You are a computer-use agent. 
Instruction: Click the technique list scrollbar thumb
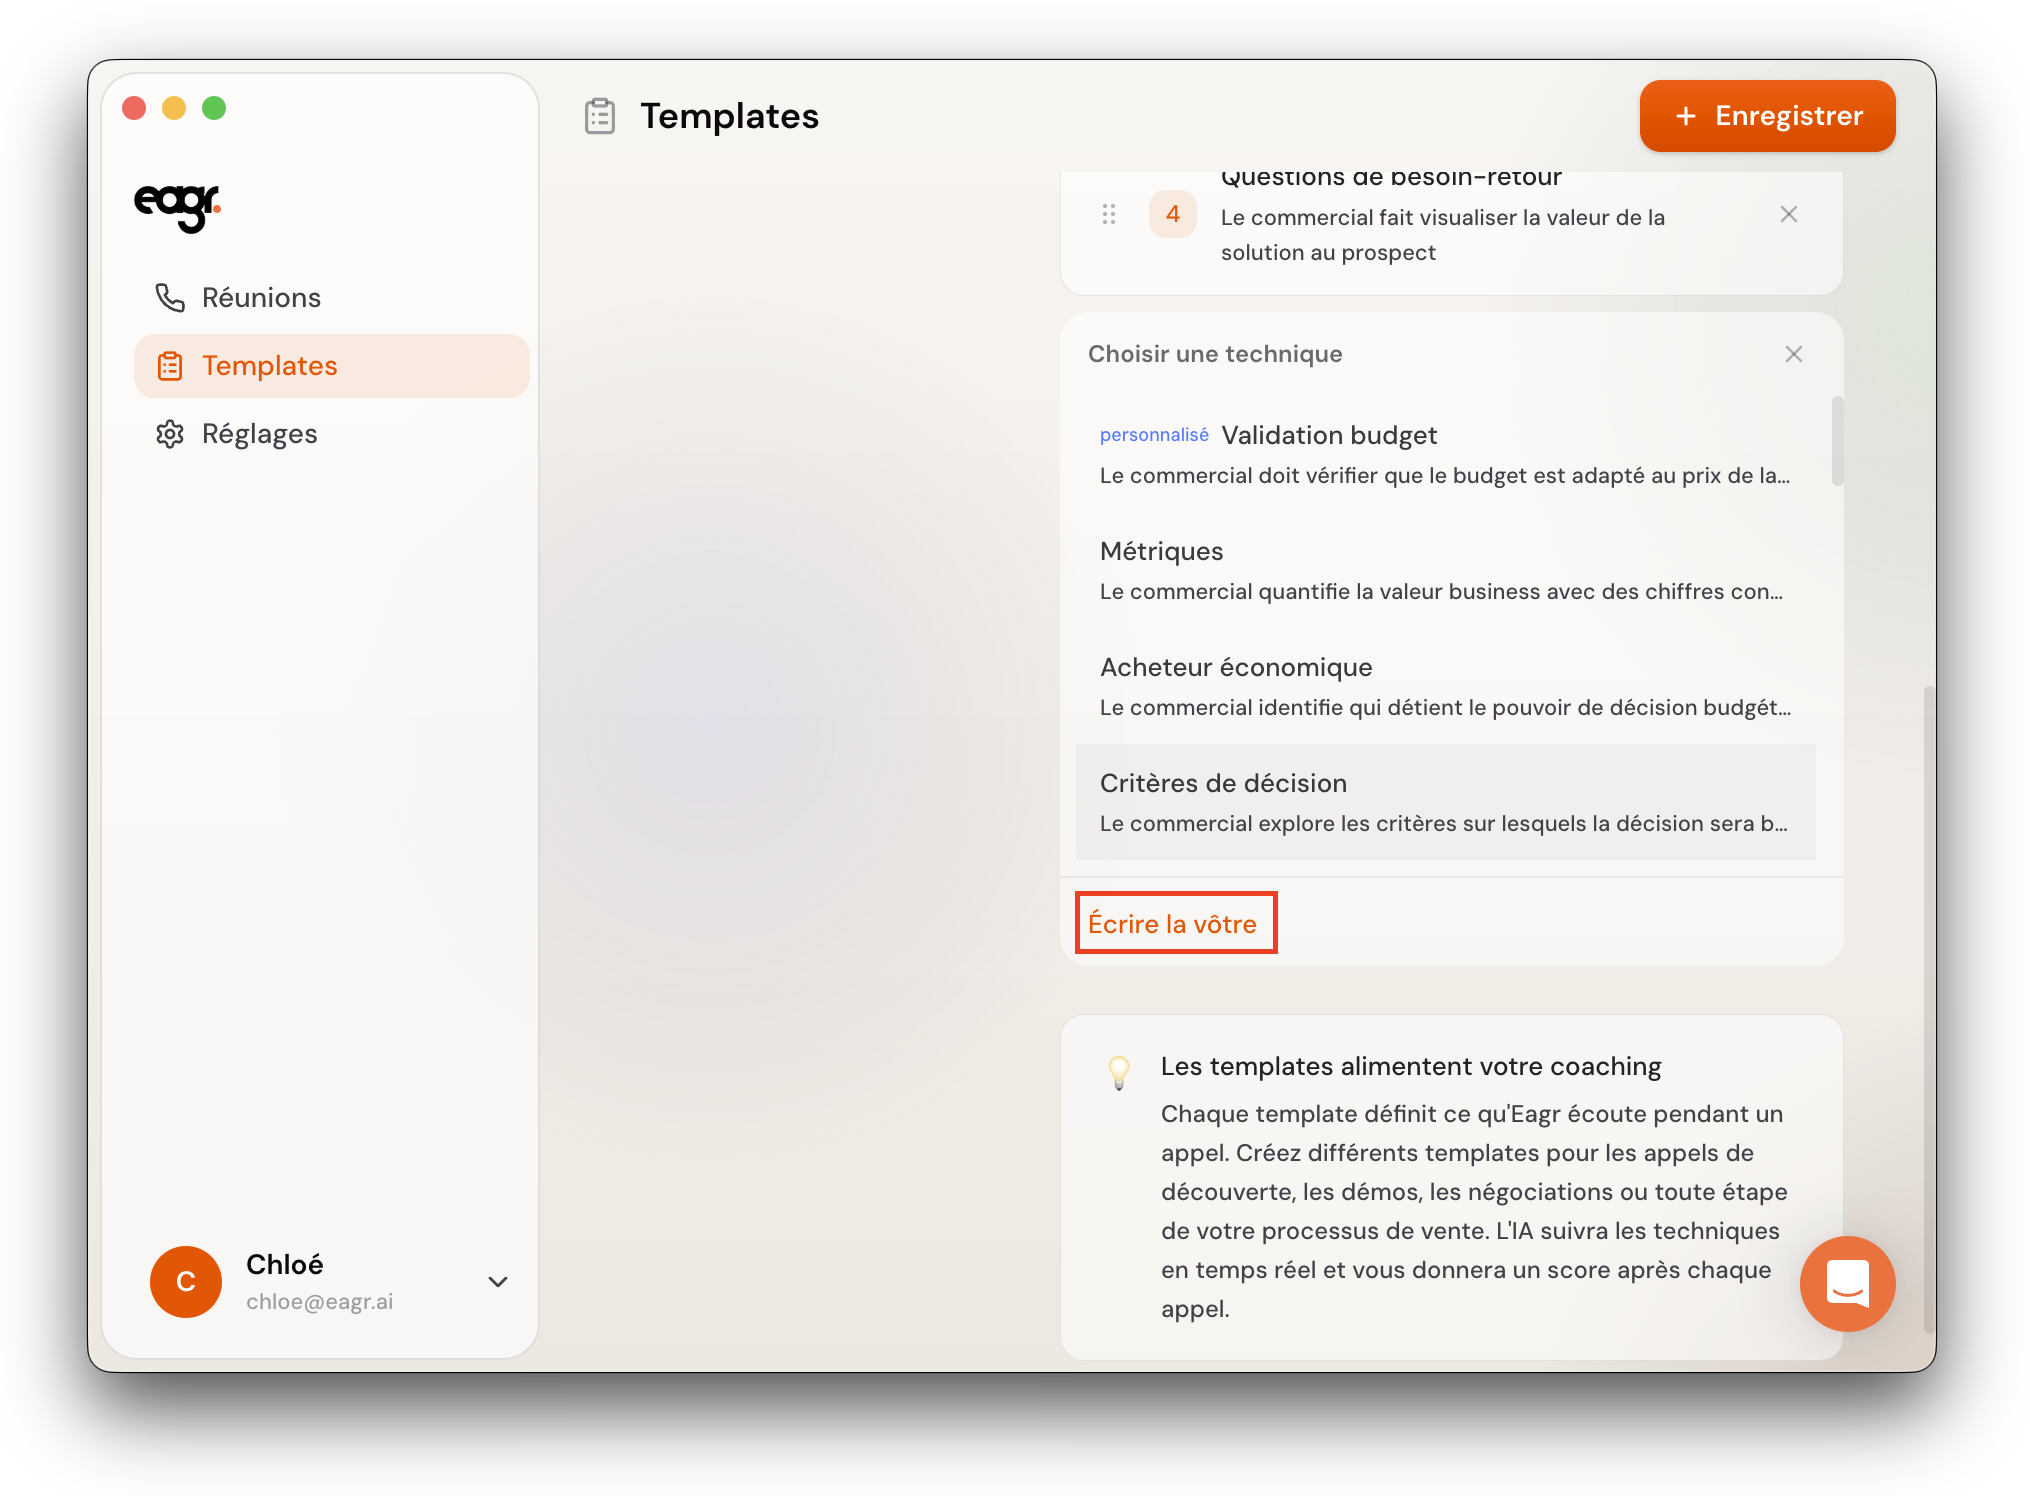[1837, 441]
